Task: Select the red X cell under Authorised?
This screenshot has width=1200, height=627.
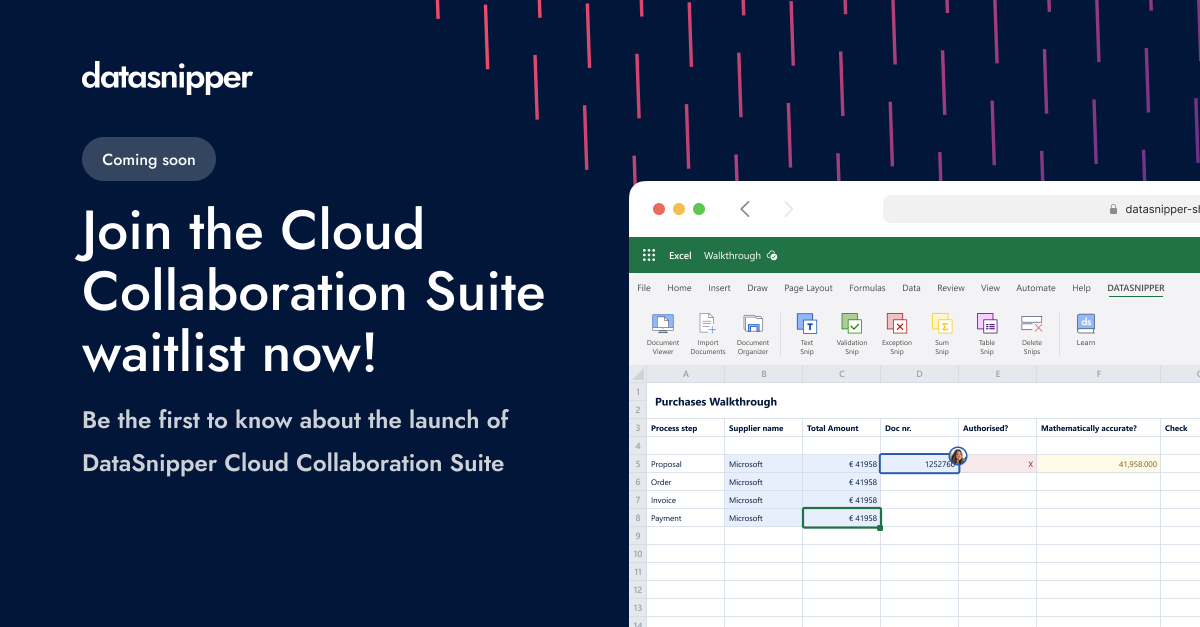Action: 998,464
